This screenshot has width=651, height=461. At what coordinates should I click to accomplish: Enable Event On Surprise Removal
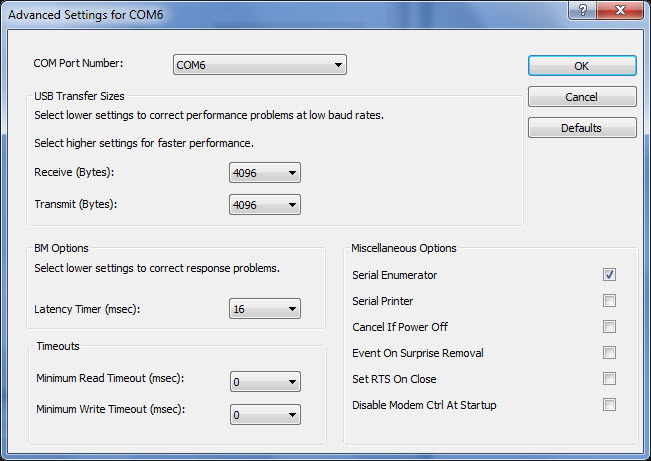[609, 353]
